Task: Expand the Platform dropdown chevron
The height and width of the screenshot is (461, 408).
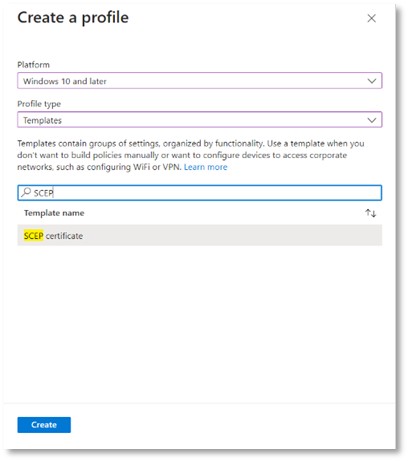Action: [372, 81]
